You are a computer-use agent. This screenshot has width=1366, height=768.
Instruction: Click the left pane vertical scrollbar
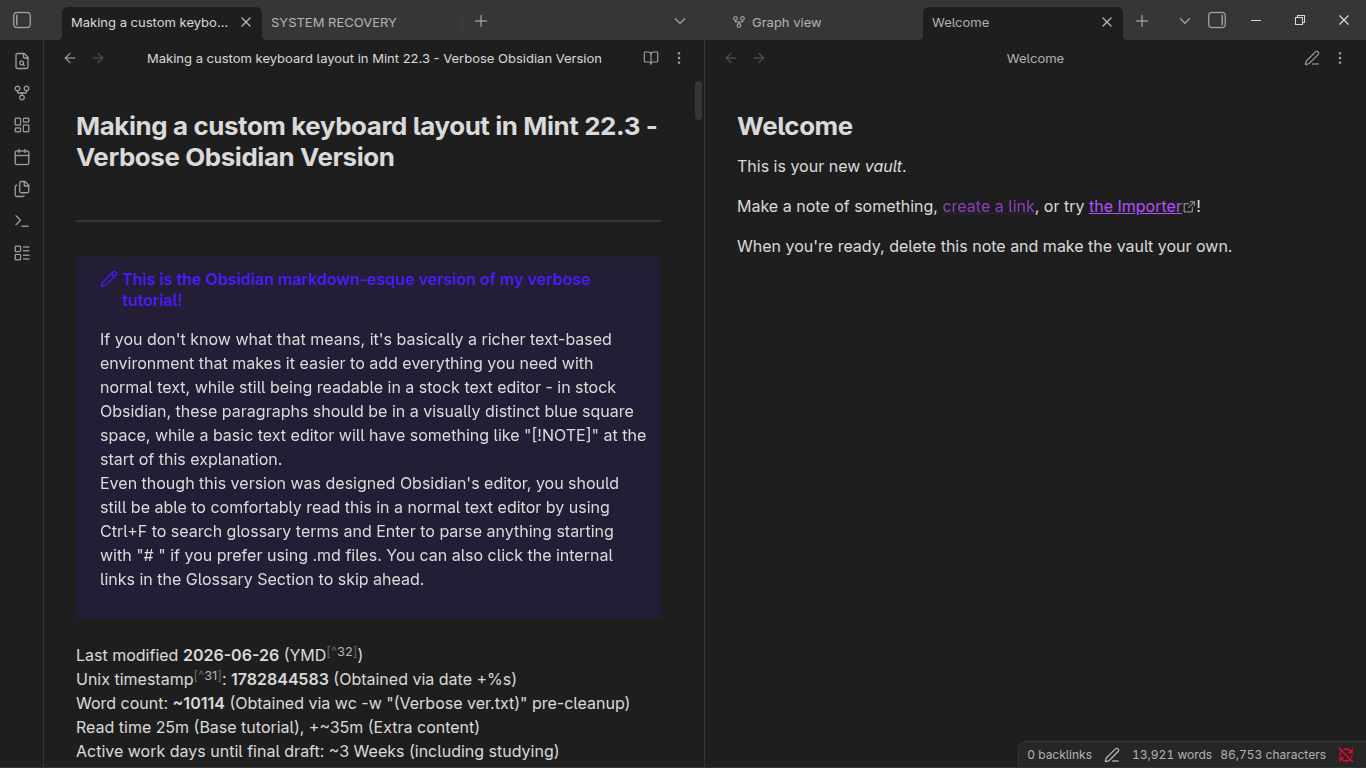tap(698, 100)
